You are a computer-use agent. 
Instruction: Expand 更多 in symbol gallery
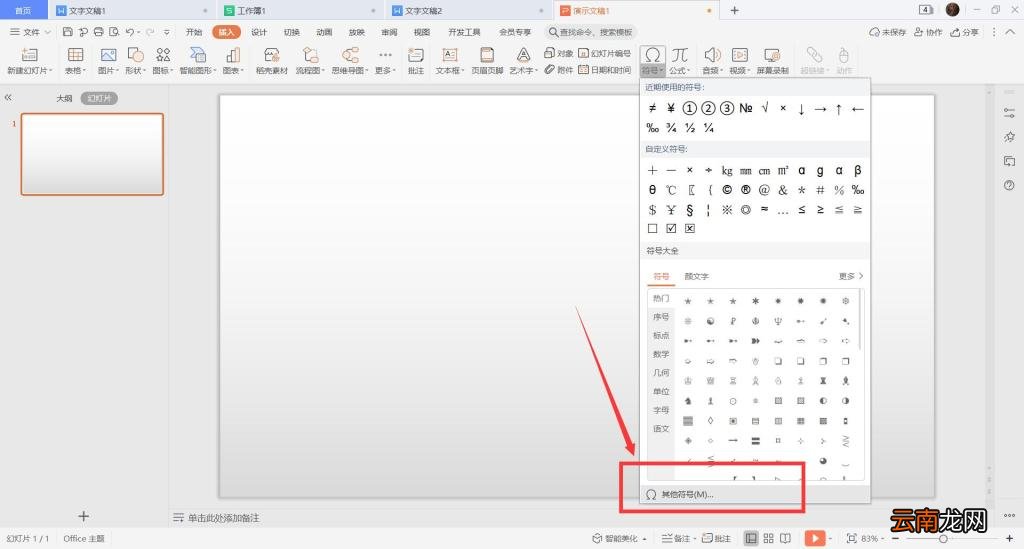pos(851,276)
